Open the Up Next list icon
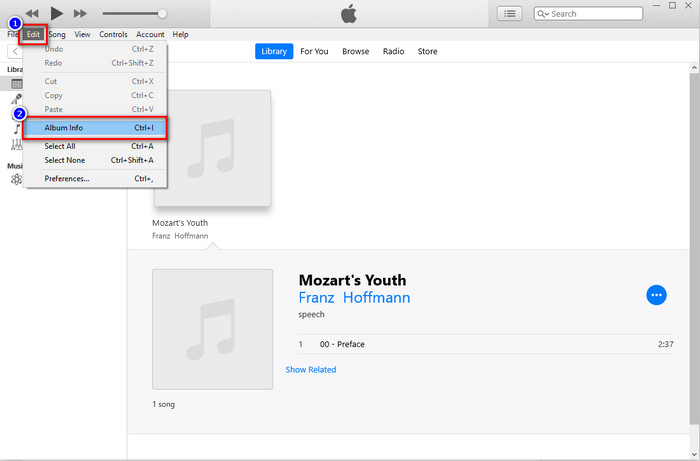Image resolution: width=700 pixels, height=461 pixels. pos(509,14)
